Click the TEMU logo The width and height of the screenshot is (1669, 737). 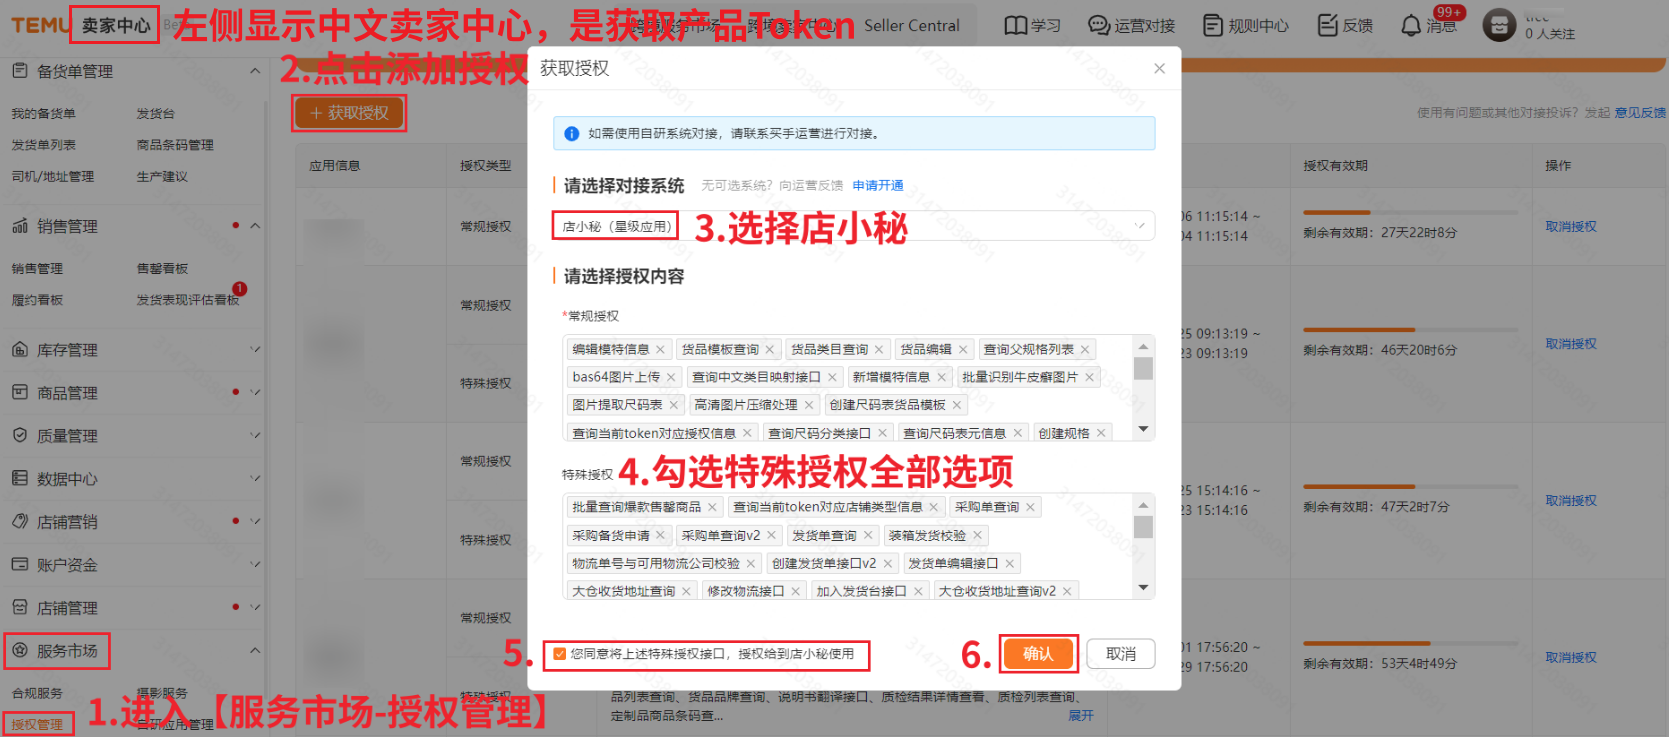pos(39,25)
